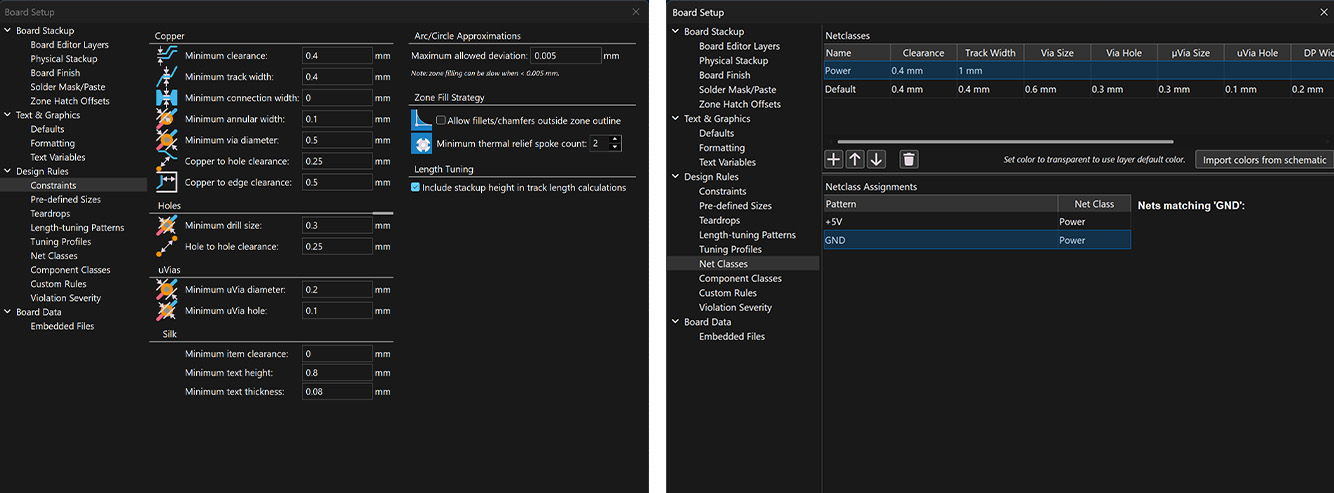
Task: Select Net Classes in right window tree
Action: [x=723, y=264]
